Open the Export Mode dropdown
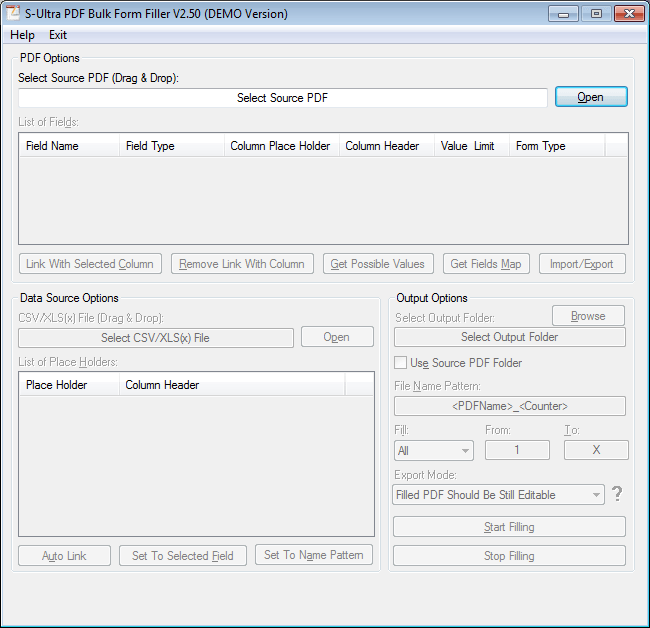The width and height of the screenshot is (650, 628). (x=499, y=495)
